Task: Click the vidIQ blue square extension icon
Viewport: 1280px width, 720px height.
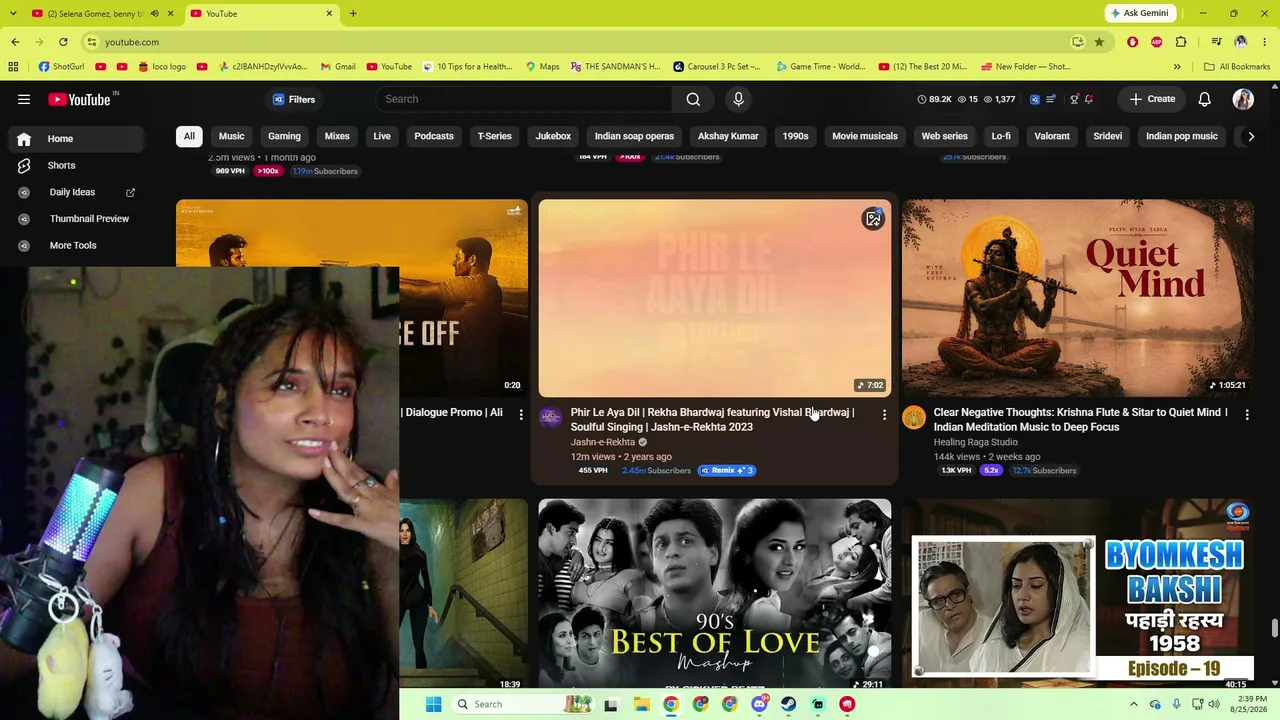Action: point(1035,99)
